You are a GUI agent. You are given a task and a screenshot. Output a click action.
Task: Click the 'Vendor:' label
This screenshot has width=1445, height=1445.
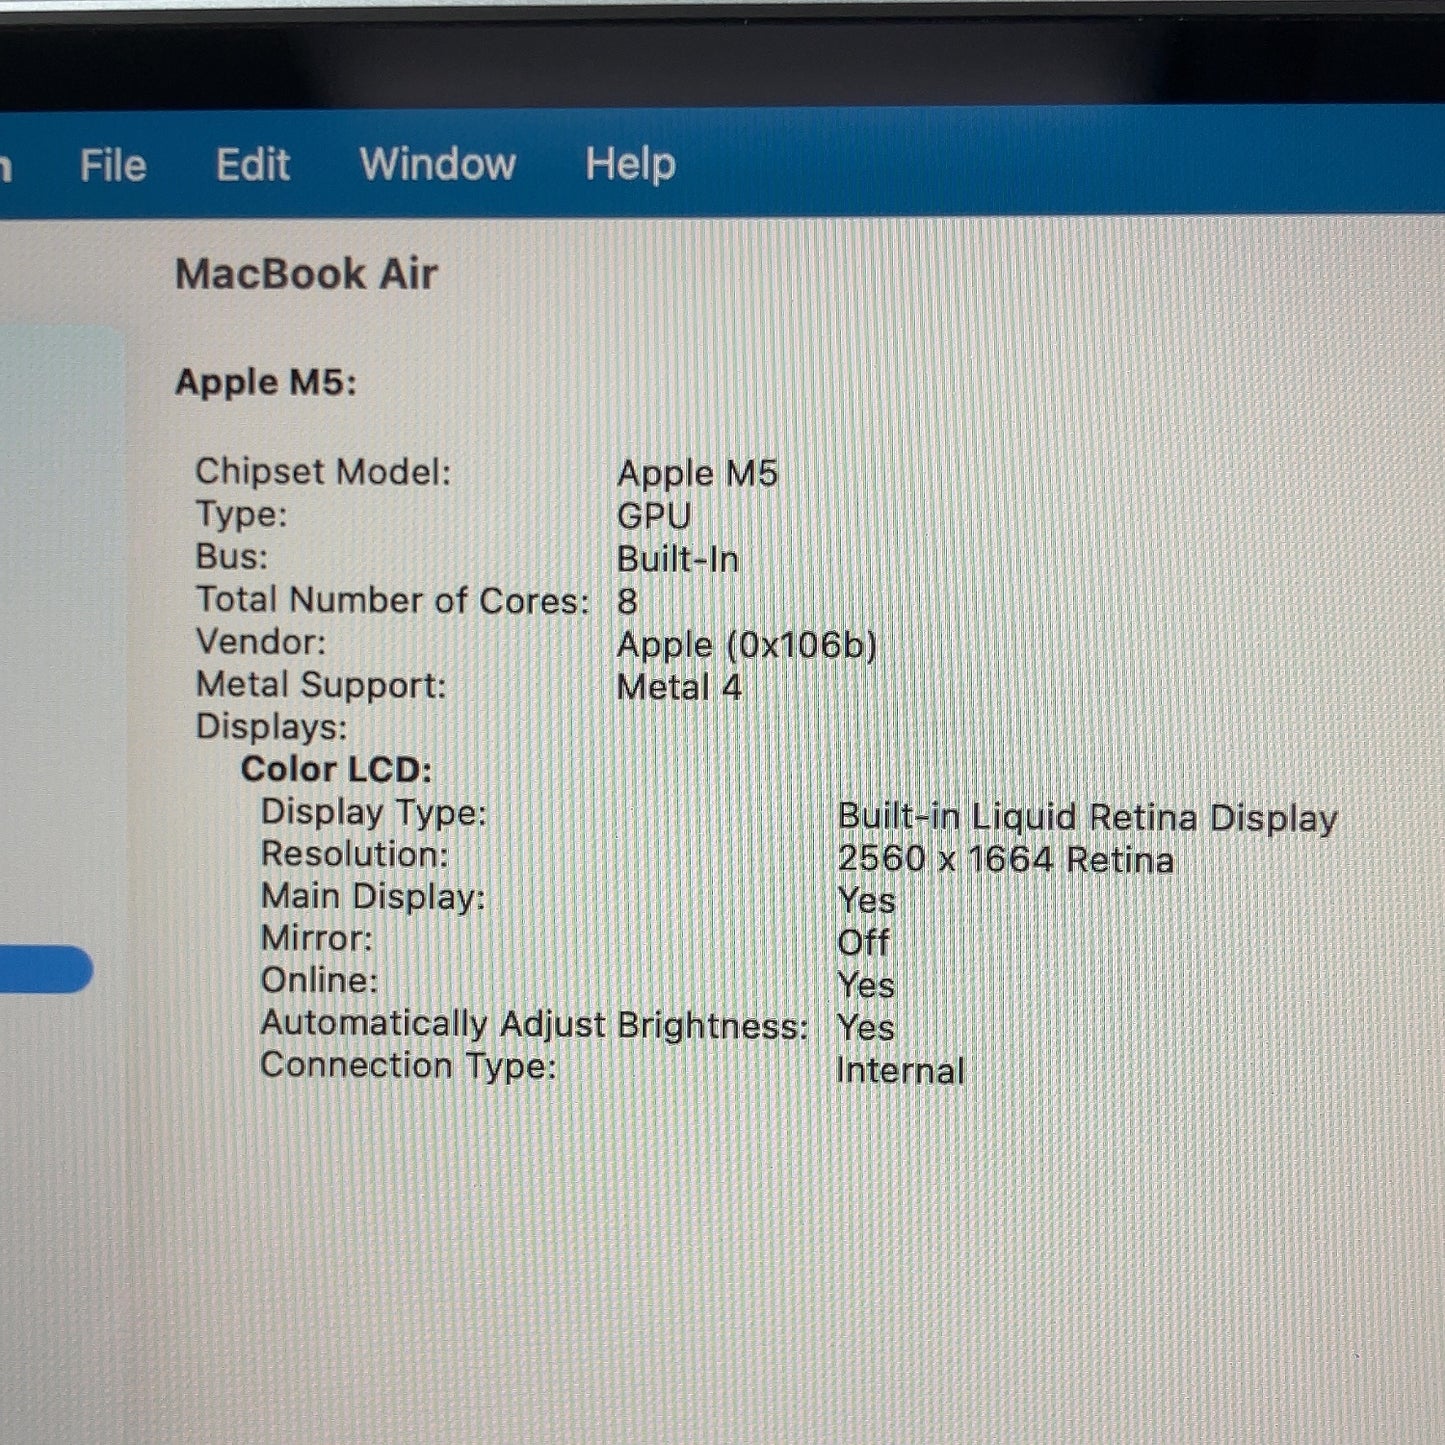261,642
